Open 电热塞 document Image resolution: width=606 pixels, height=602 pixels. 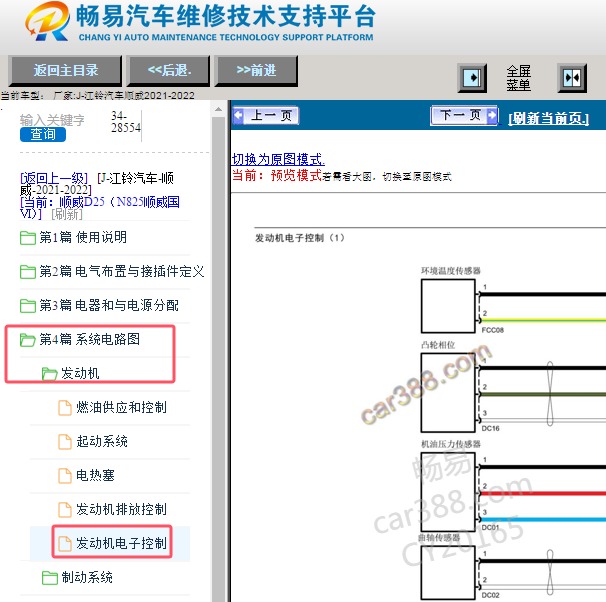pyautogui.click(x=95, y=475)
